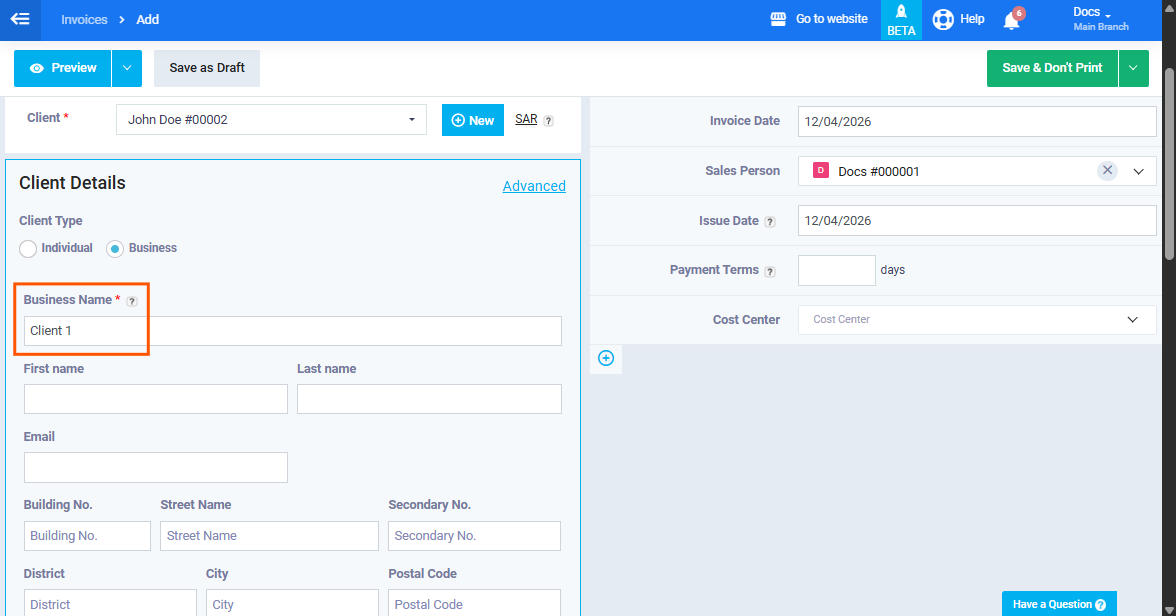Open the Docs Main Branch account menu

click(x=1099, y=19)
